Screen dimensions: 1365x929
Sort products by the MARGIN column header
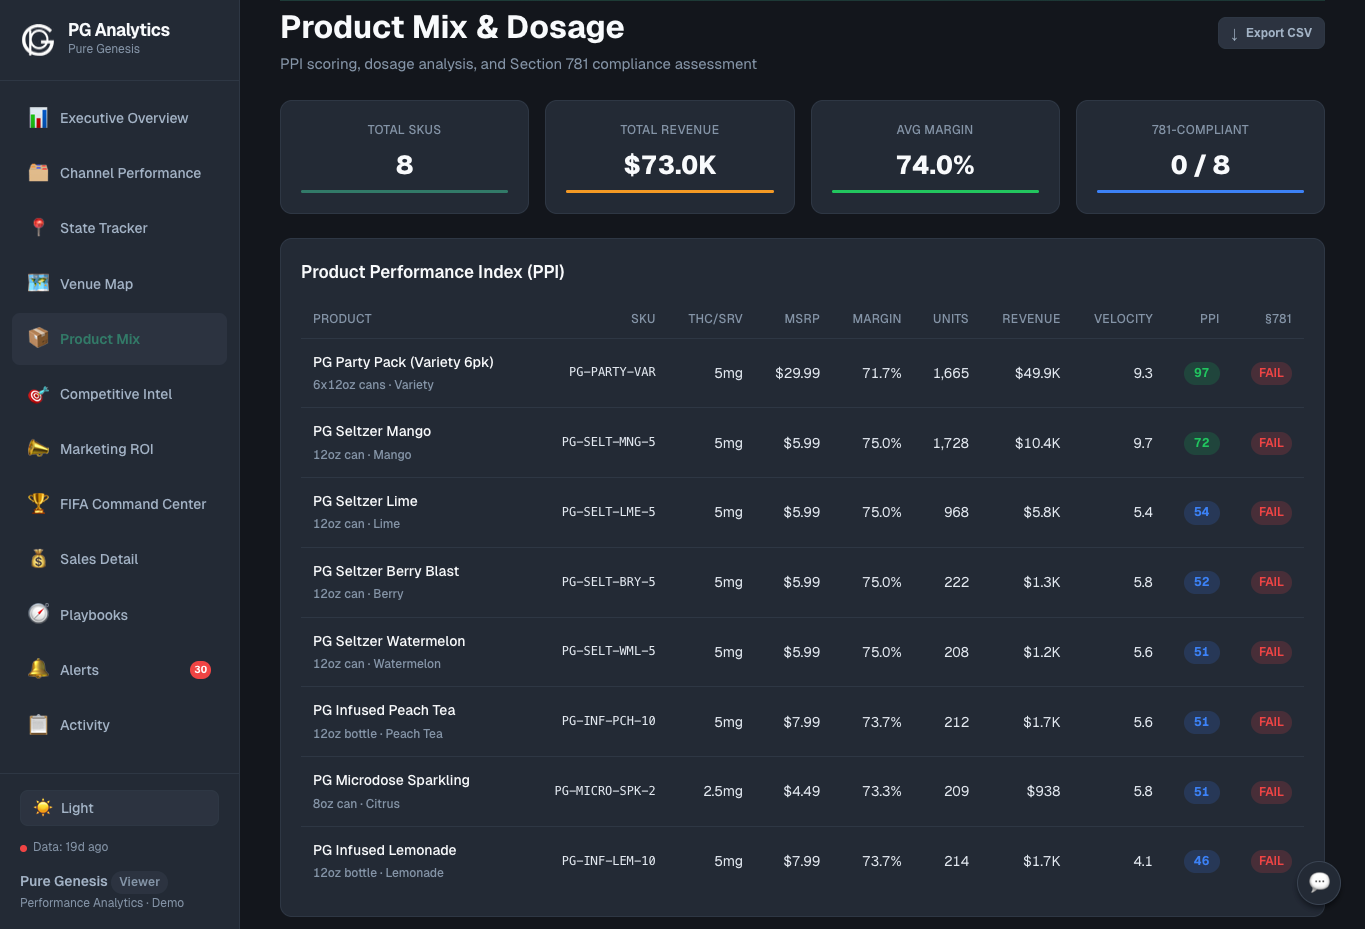[x=876, y=318]
